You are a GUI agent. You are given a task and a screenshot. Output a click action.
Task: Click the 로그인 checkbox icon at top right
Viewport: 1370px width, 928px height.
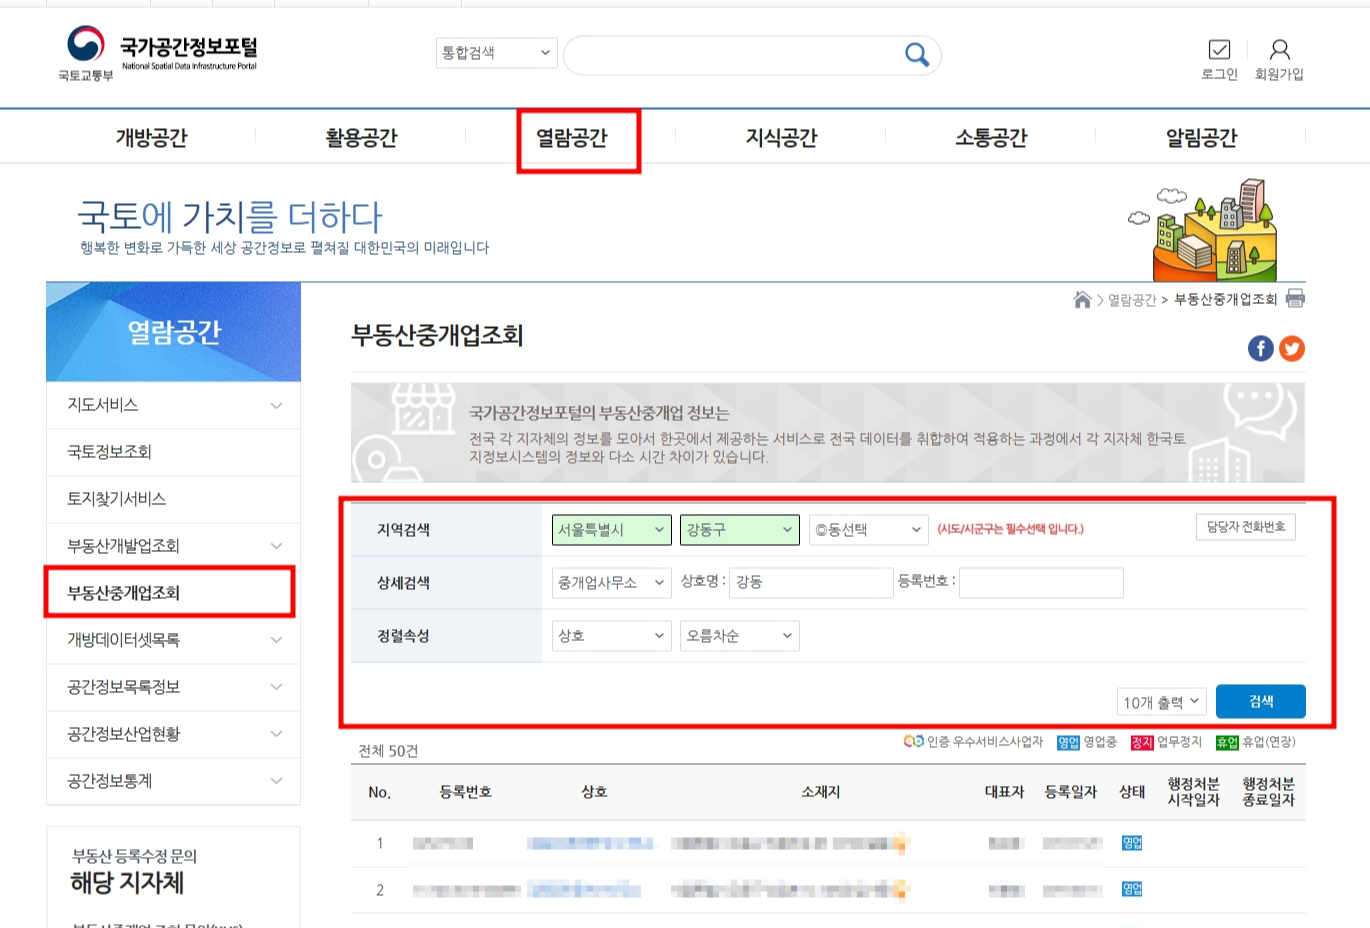[1220, 47]
